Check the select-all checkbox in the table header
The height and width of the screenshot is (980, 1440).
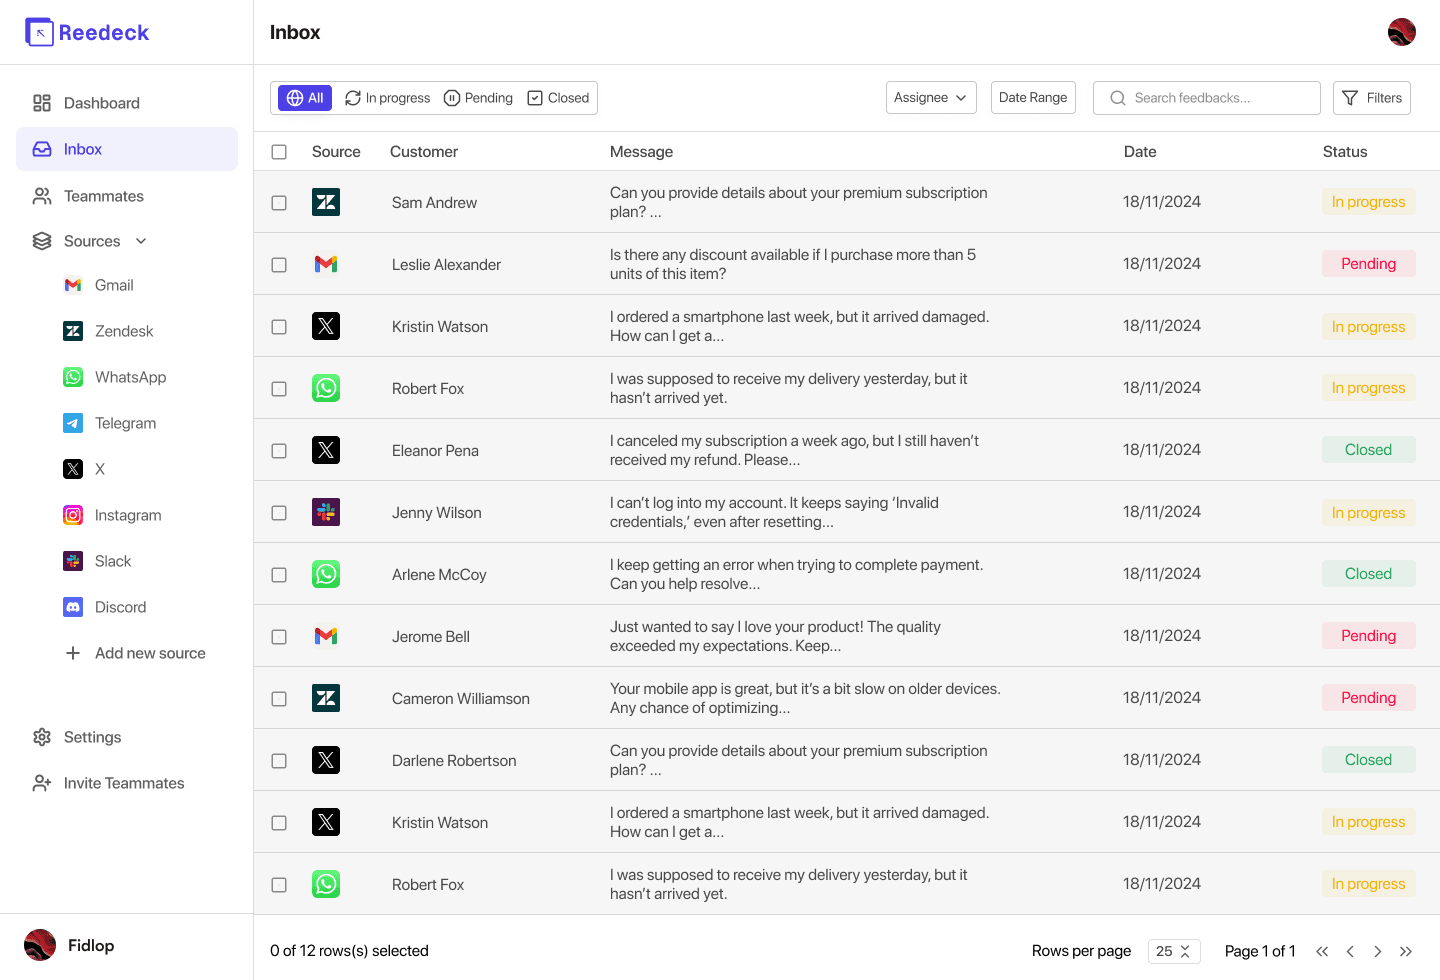279,151
